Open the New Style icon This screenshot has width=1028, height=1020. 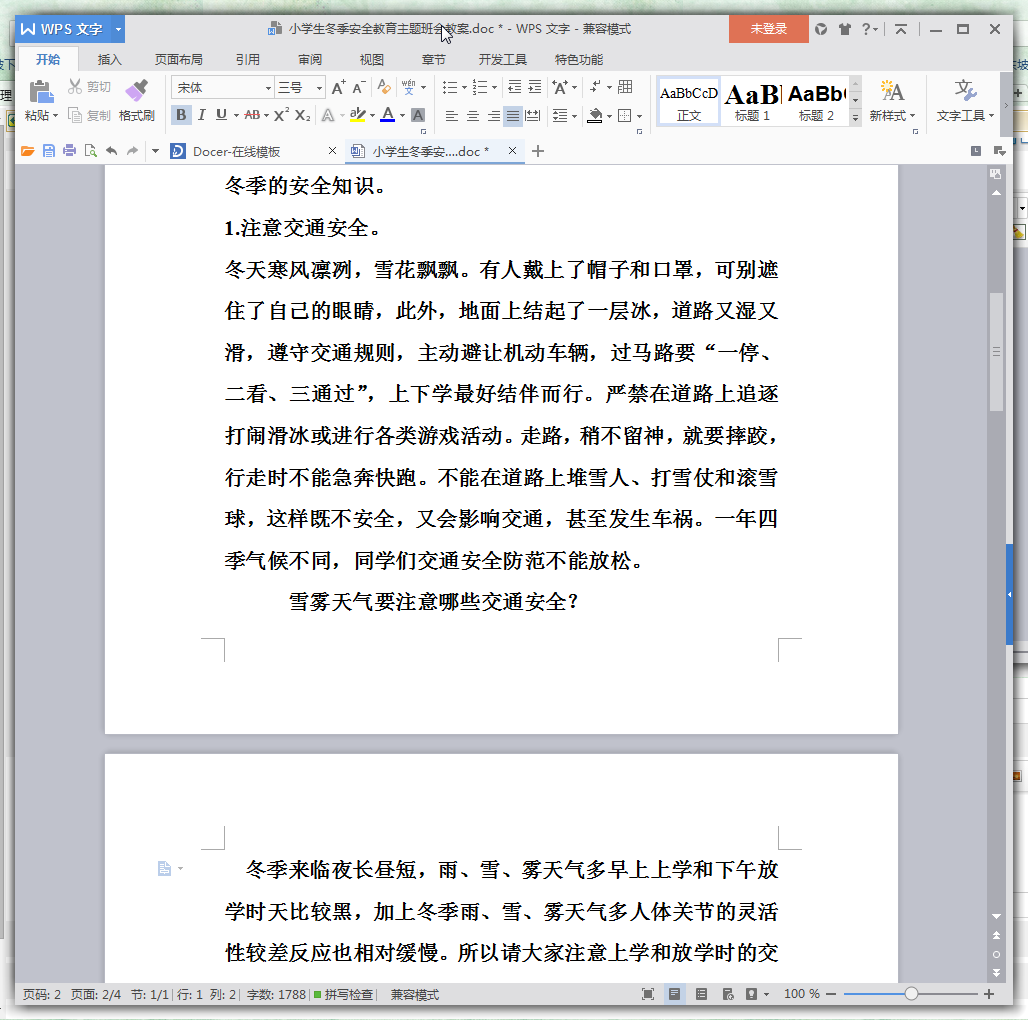click(892, 91)
